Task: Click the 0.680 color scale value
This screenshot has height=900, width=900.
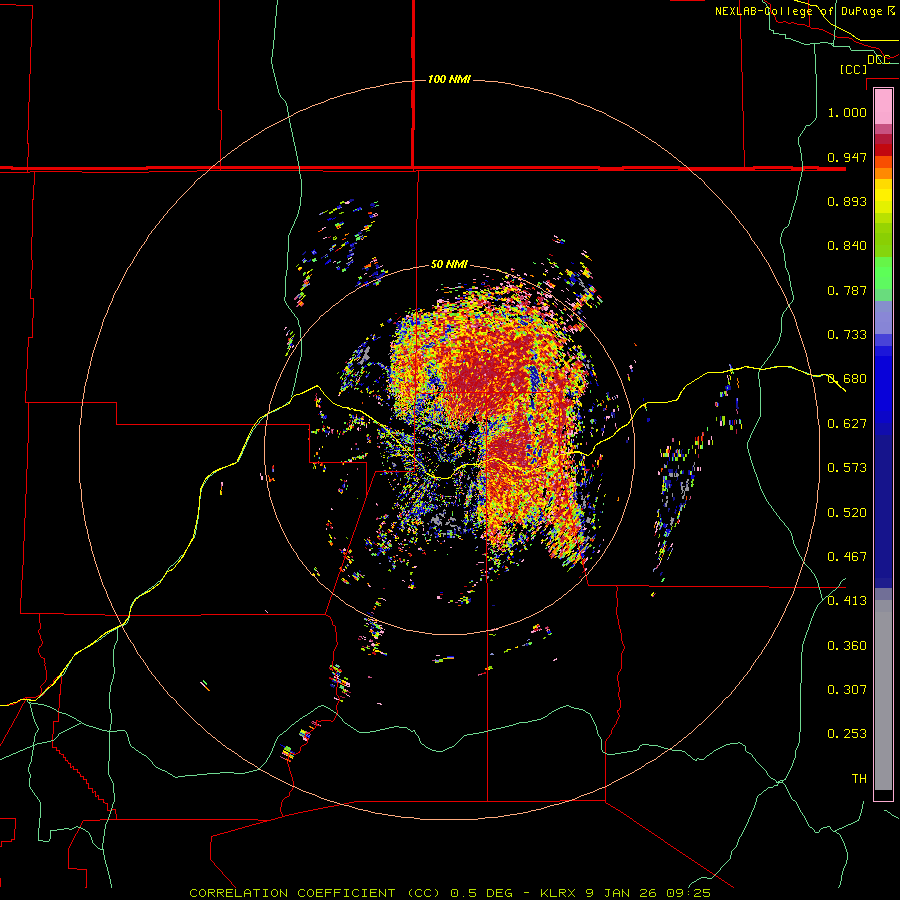Action: 847,379
